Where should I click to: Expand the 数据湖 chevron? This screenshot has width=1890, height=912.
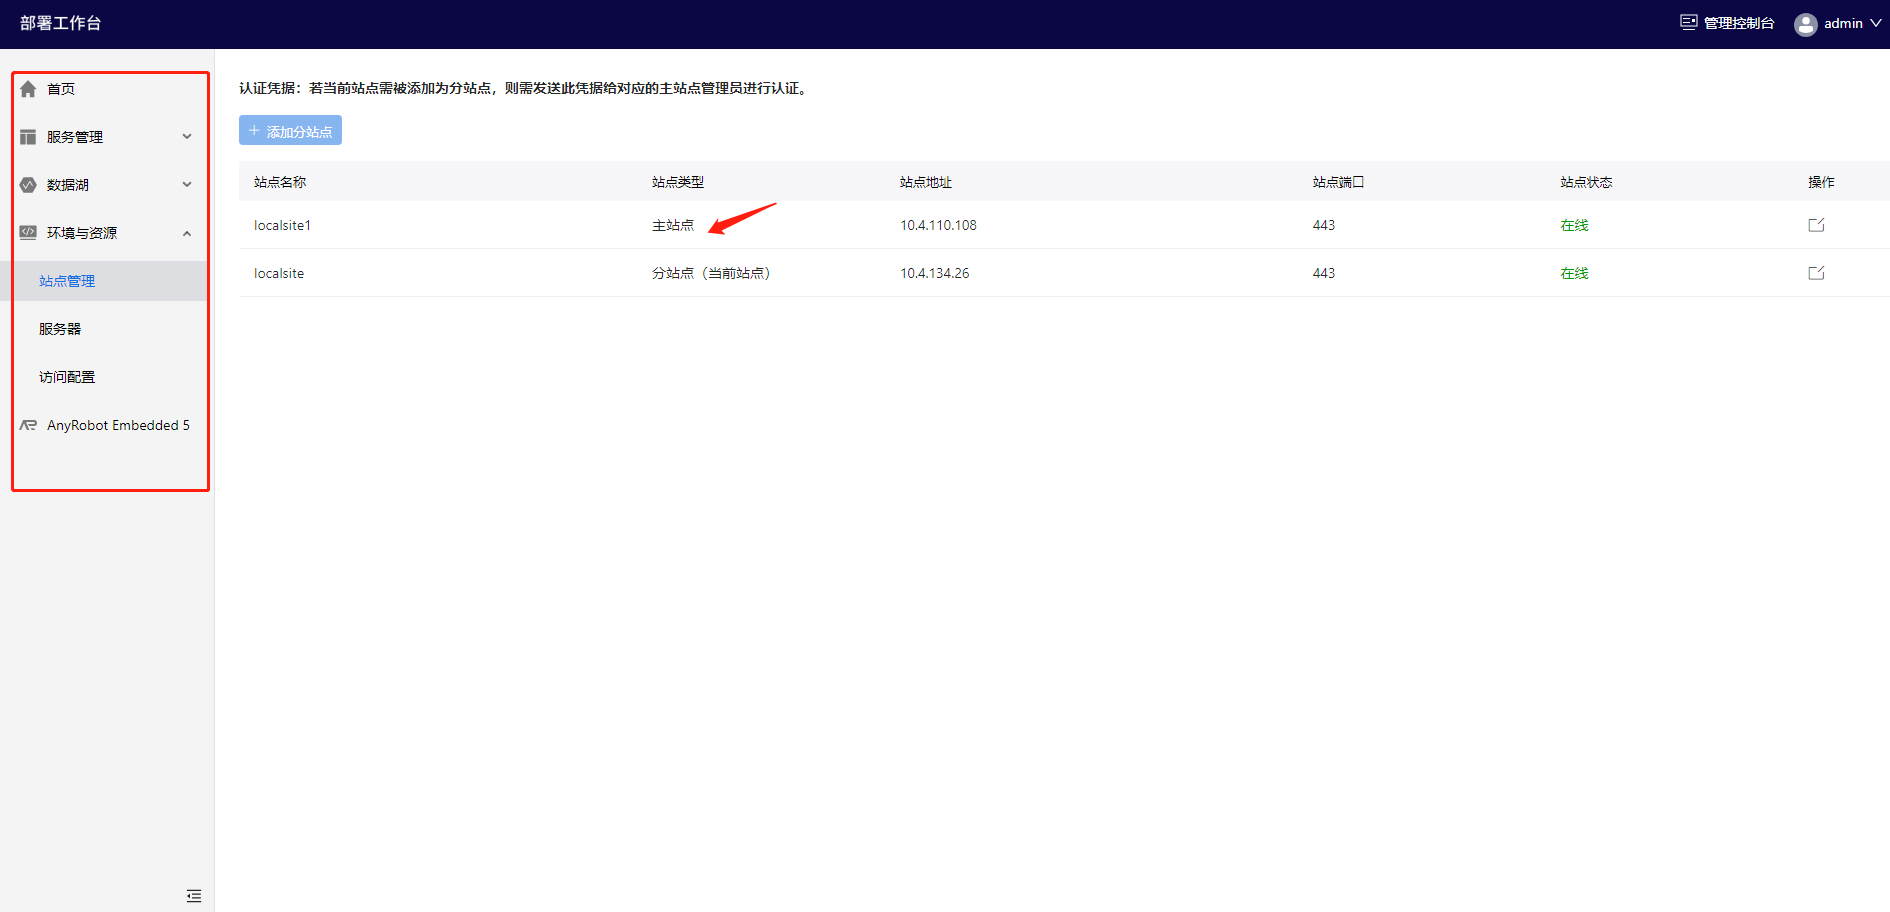click(187, 185)
